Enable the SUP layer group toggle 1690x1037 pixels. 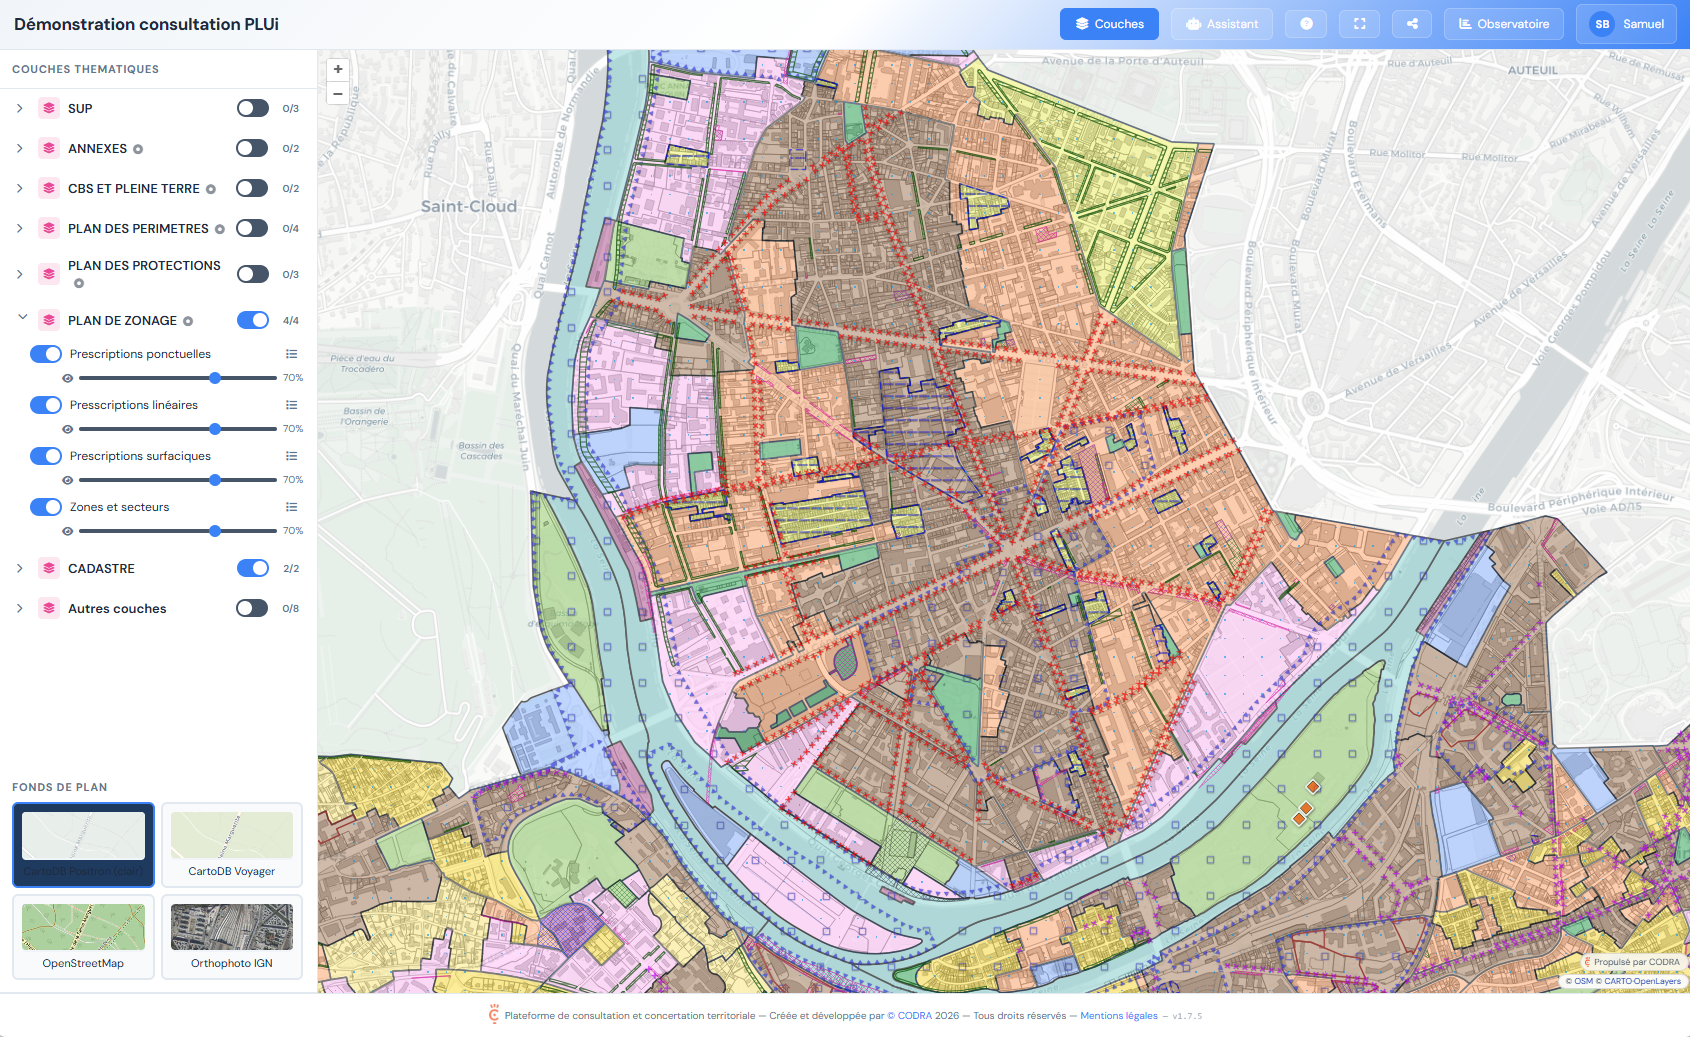(x=252, y=108)
